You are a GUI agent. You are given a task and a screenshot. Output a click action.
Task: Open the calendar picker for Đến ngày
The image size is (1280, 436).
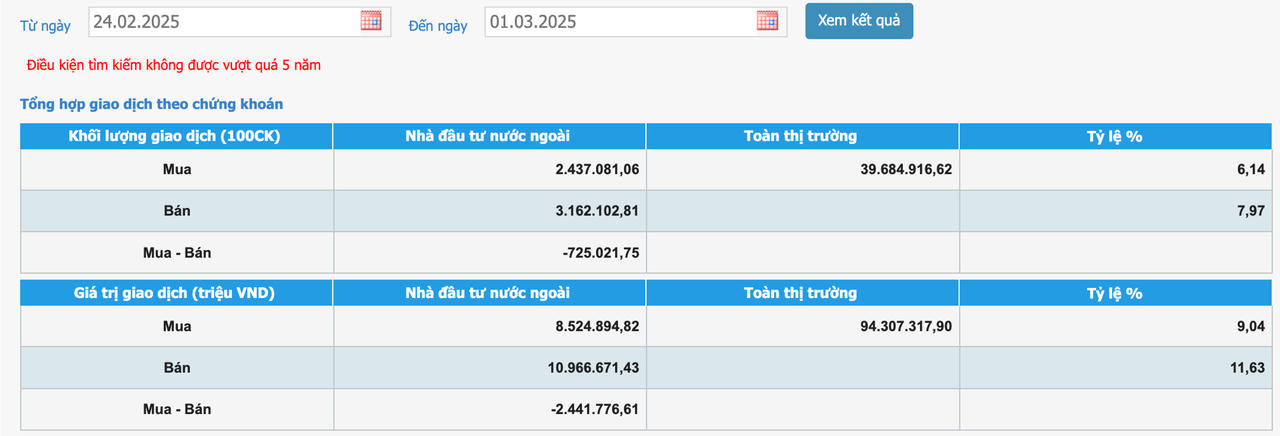click(x=767, y=21)
